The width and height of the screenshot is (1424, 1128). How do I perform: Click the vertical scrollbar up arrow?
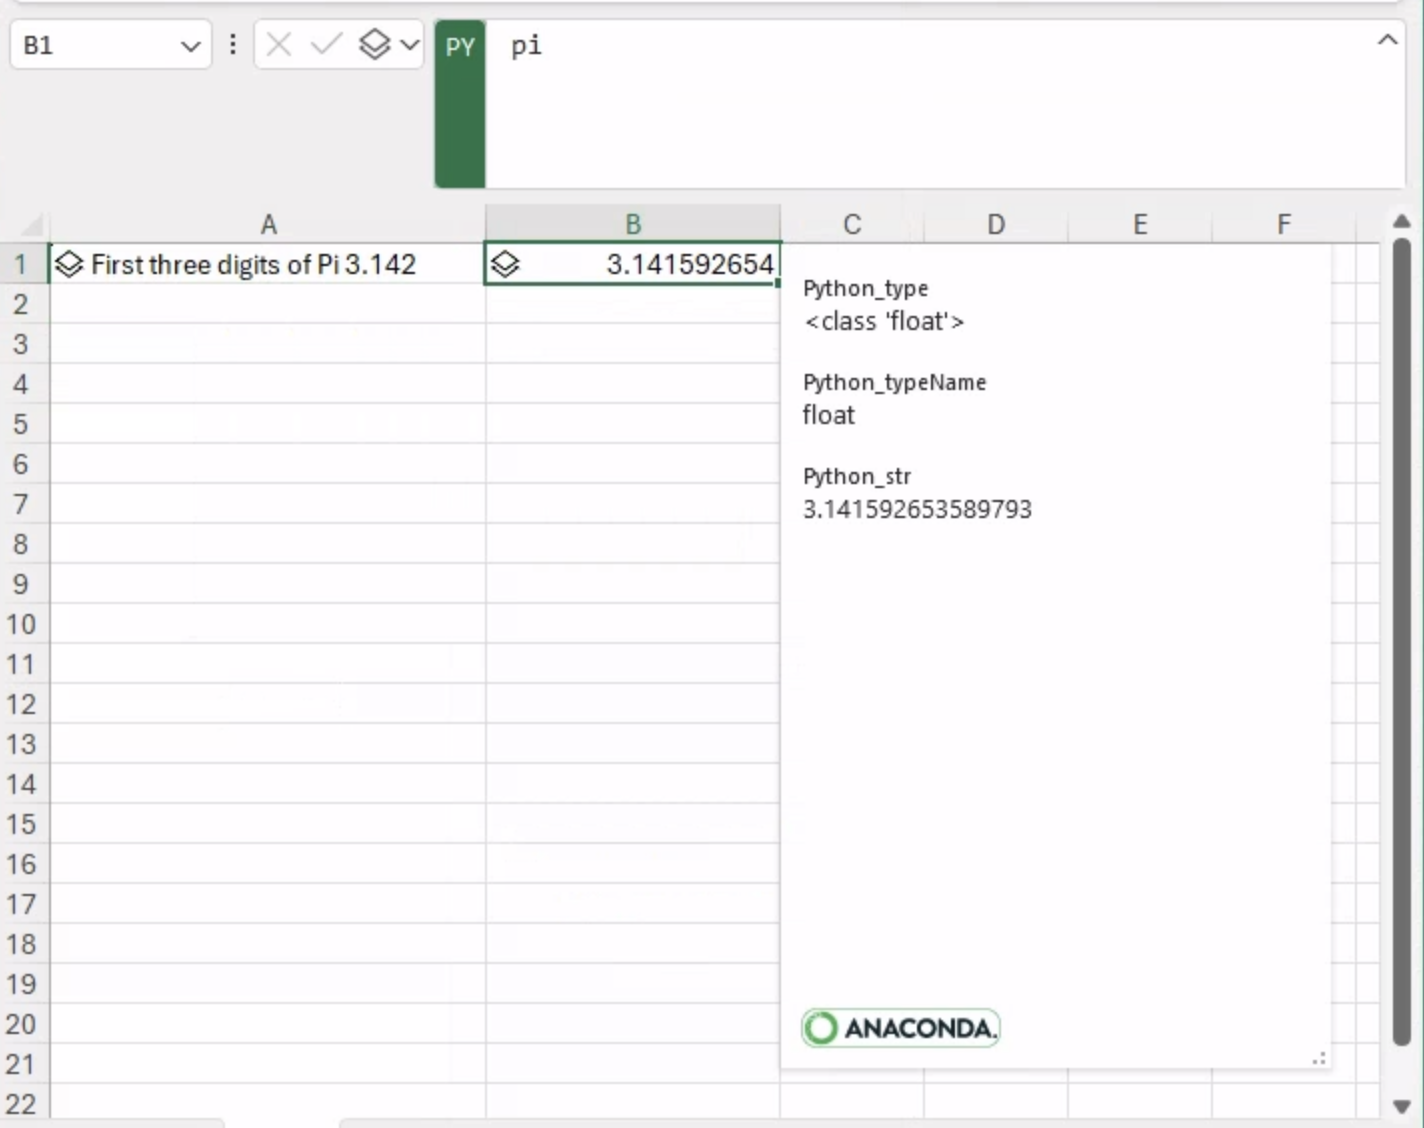click(x=1401, y=222)
